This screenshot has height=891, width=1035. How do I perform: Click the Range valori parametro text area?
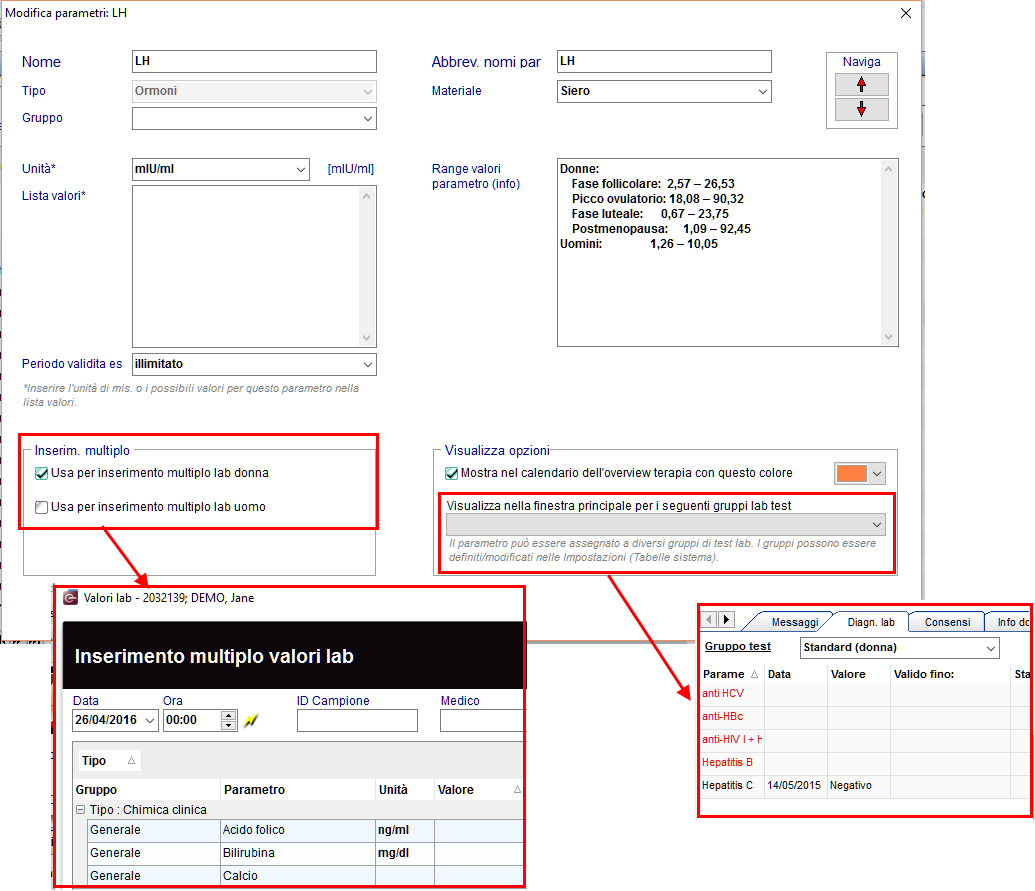719,252
